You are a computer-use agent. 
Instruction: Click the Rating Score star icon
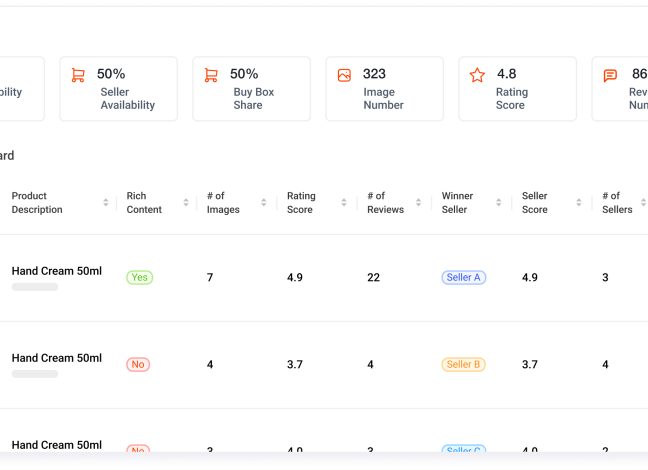tap(477, 75)
